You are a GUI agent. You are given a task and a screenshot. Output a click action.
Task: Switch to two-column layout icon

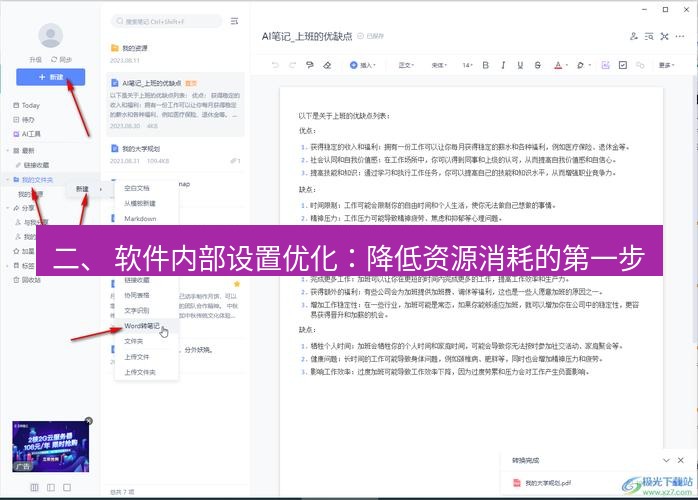point(51,488)
